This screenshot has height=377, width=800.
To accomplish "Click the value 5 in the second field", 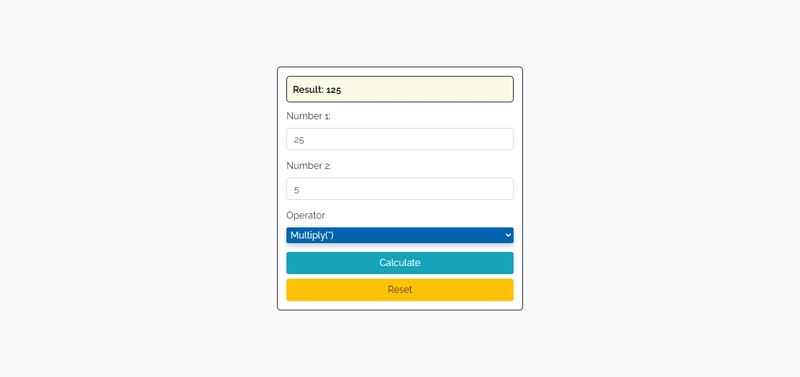I will 296,190.
